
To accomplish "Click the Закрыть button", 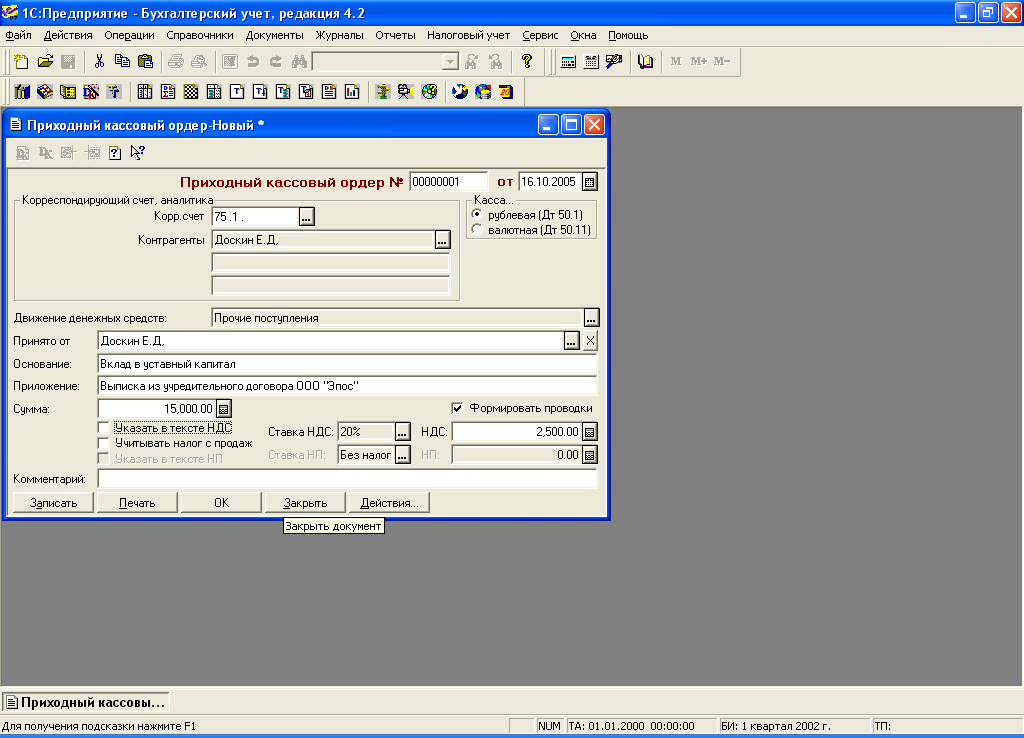I will coord(305,503).
